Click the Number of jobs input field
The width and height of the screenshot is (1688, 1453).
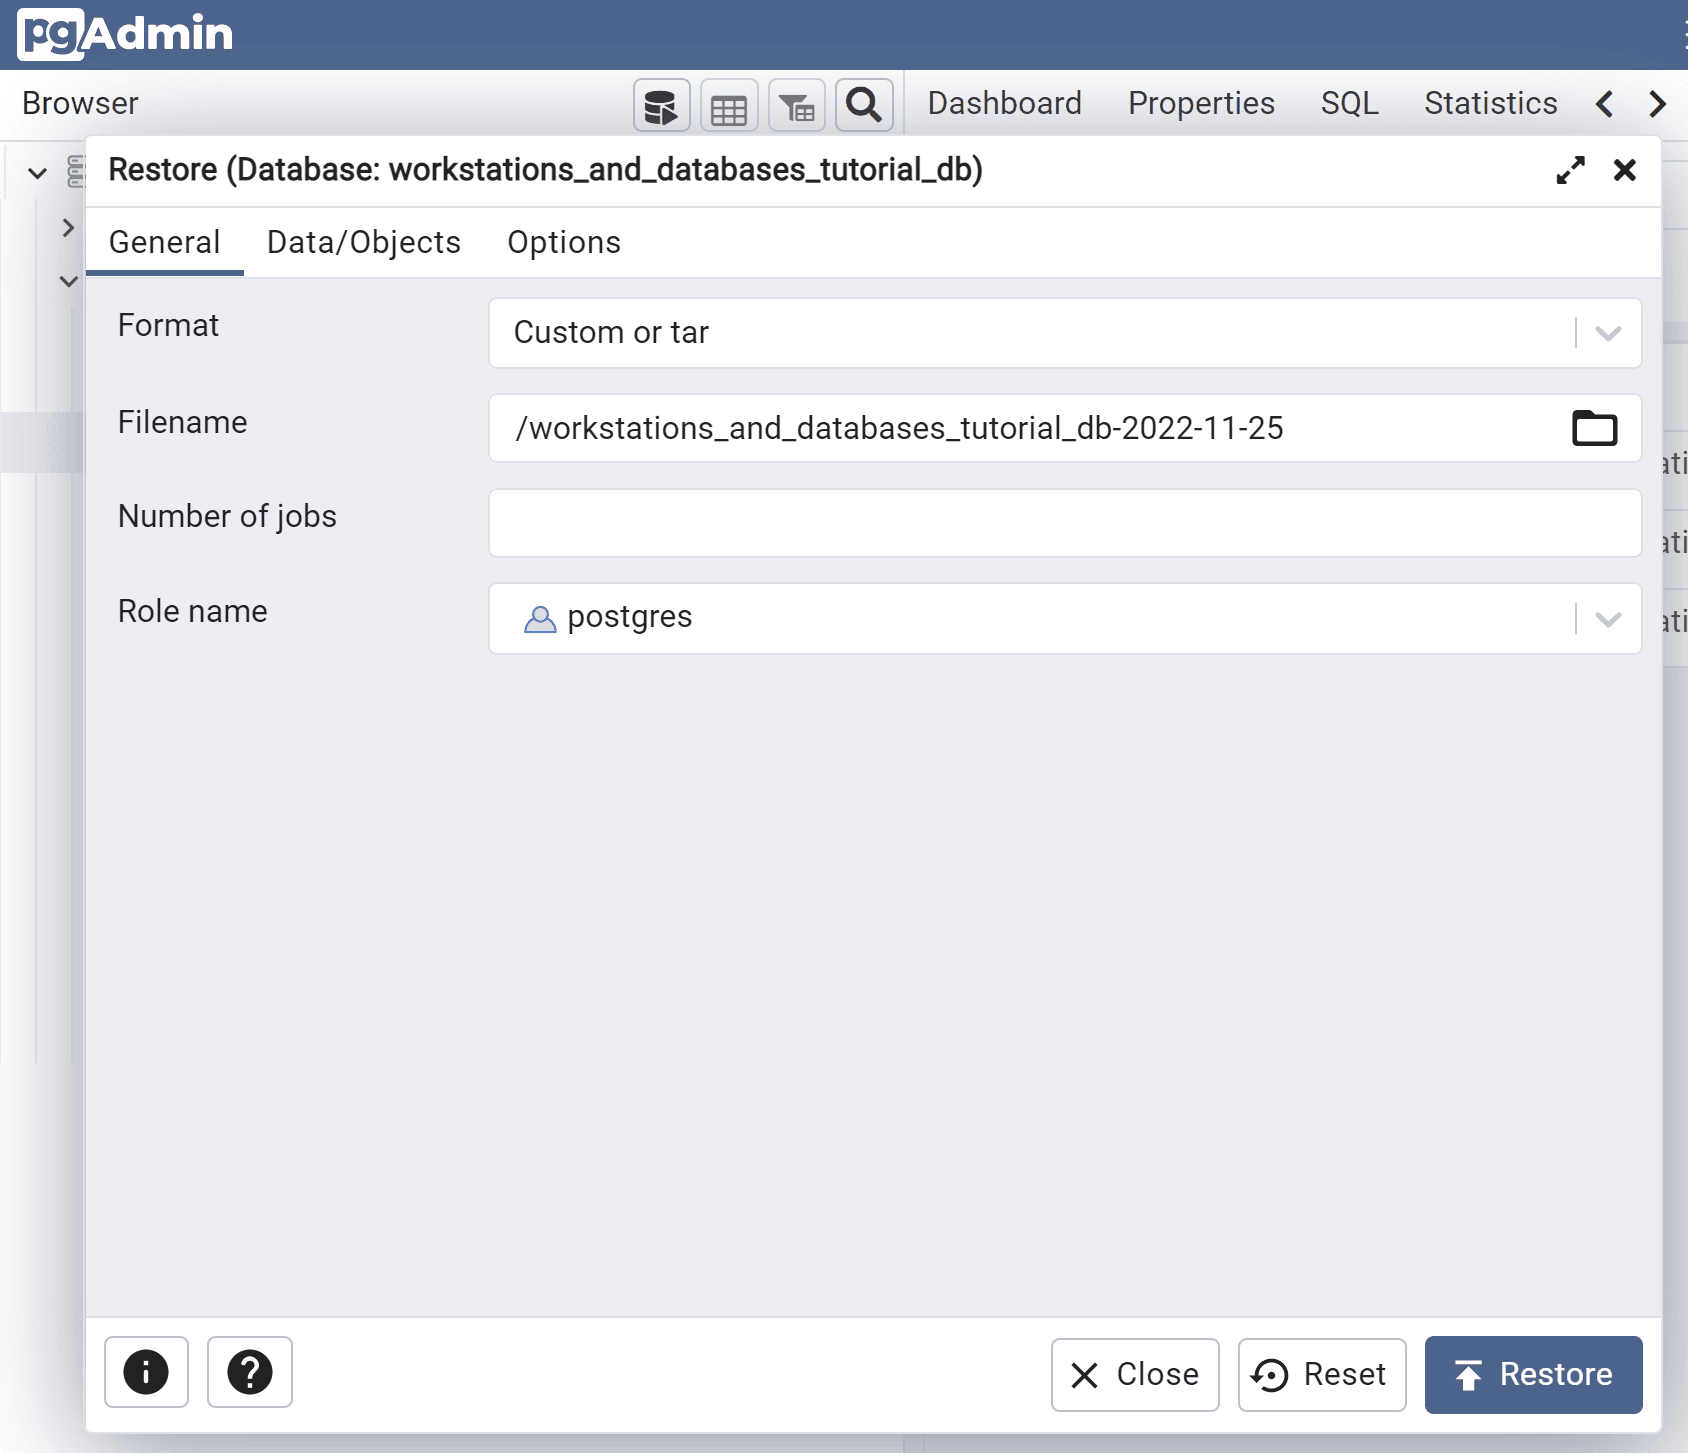1064,523
